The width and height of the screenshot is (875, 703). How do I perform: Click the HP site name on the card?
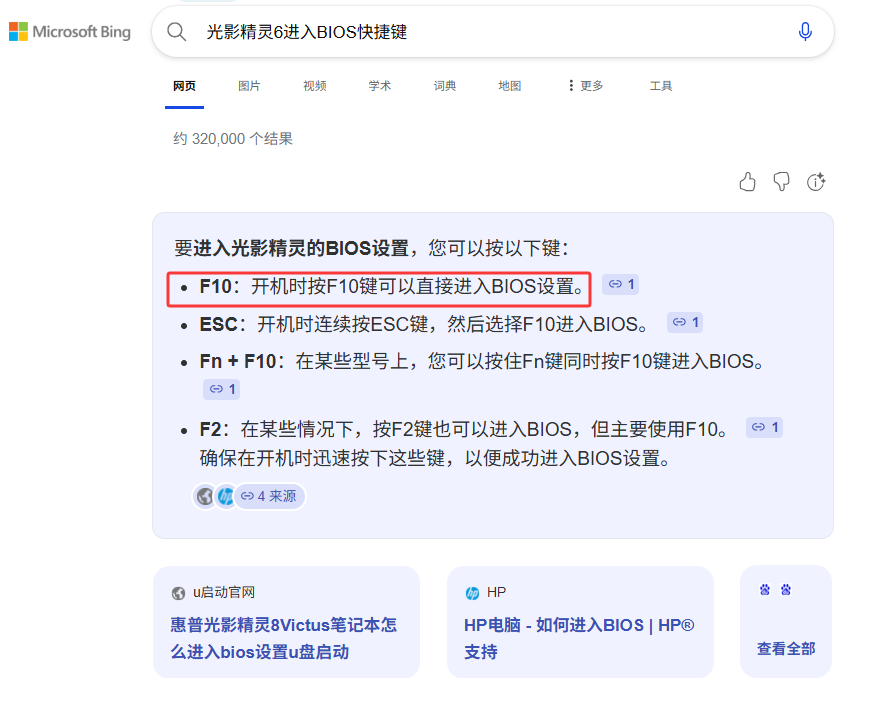tap(497, 593)
